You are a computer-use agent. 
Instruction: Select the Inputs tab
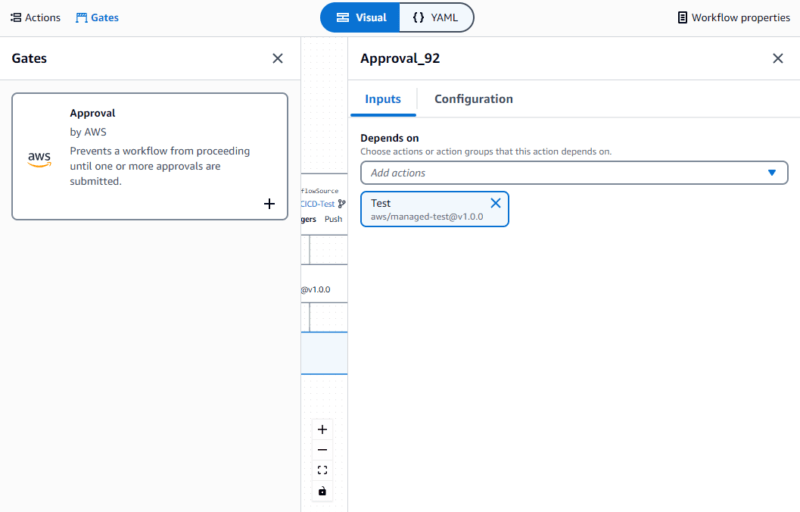pos(383,99)
